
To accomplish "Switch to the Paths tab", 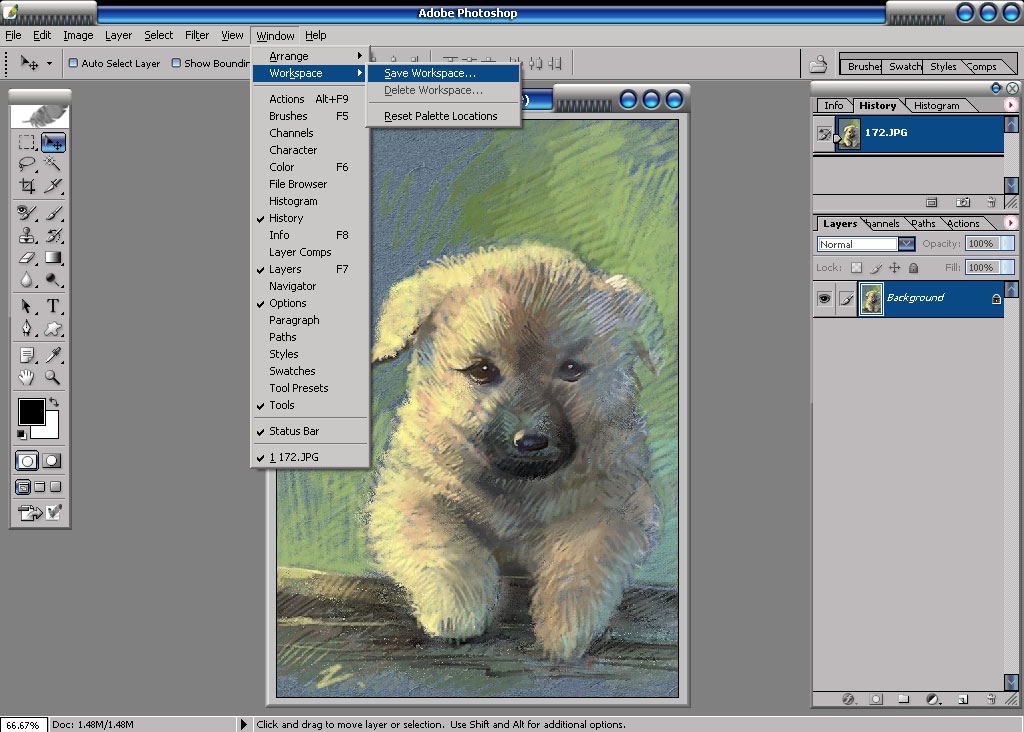I will pos(923,223).
